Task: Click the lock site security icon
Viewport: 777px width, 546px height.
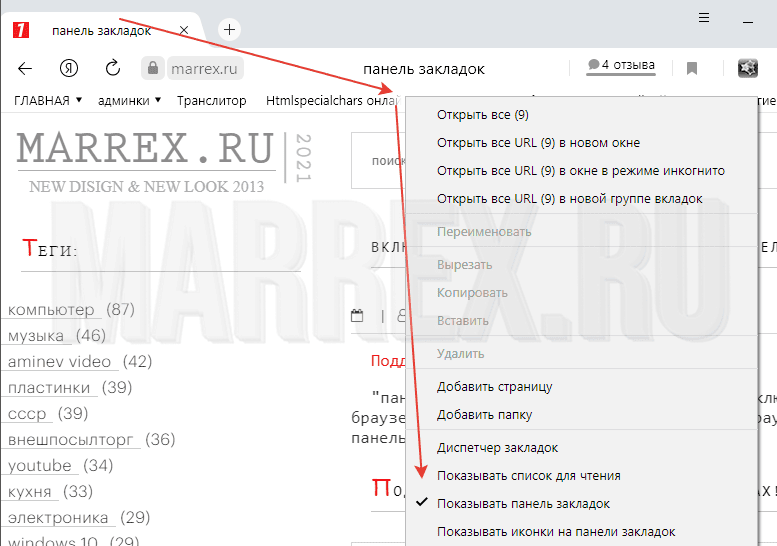Action: click(x=153, y=68)
